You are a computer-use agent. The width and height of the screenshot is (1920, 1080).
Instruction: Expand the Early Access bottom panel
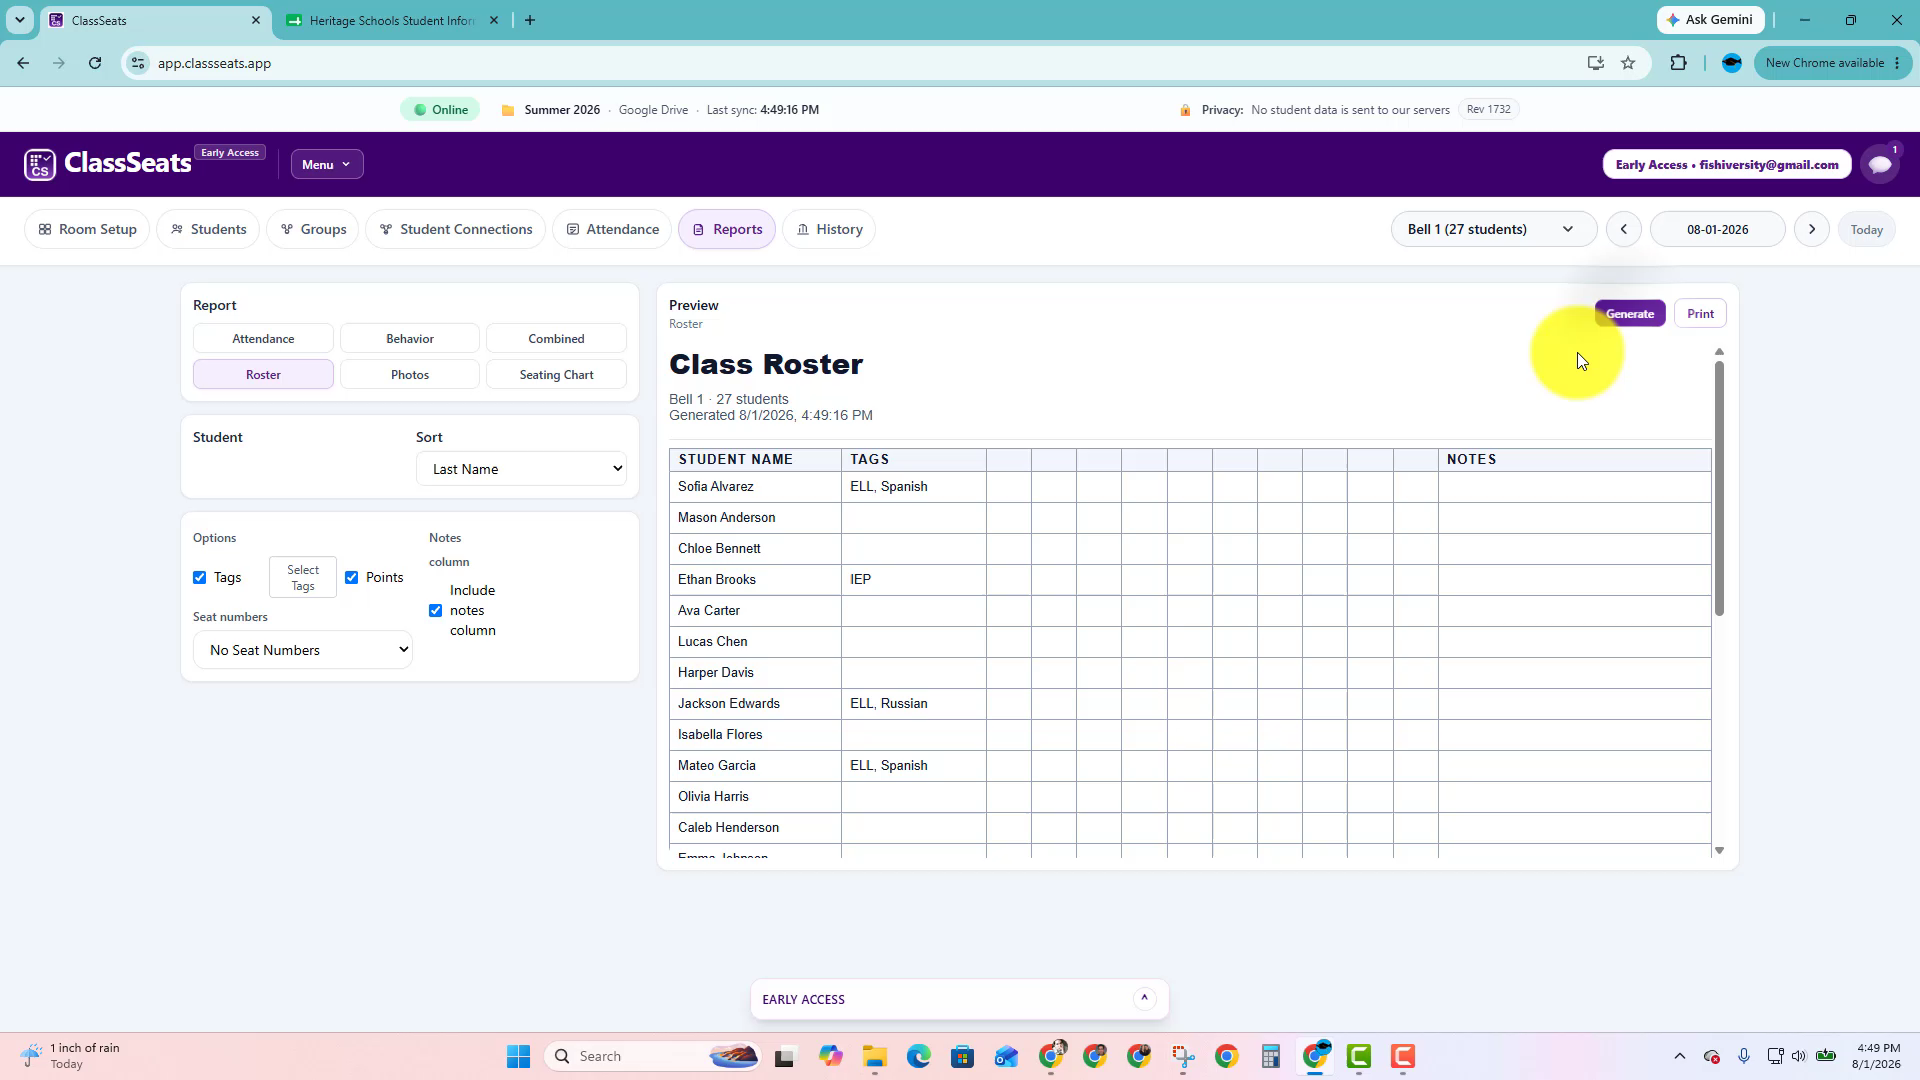[1144, 998]
